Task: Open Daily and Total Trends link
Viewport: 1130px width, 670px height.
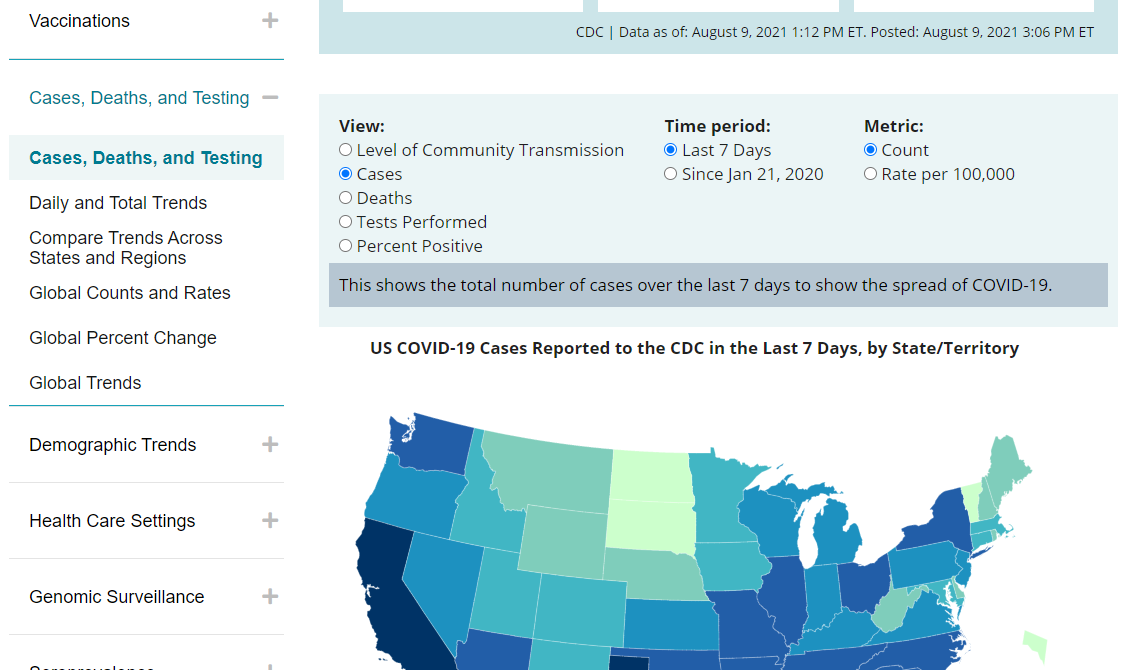Action: tap(118, 203)
